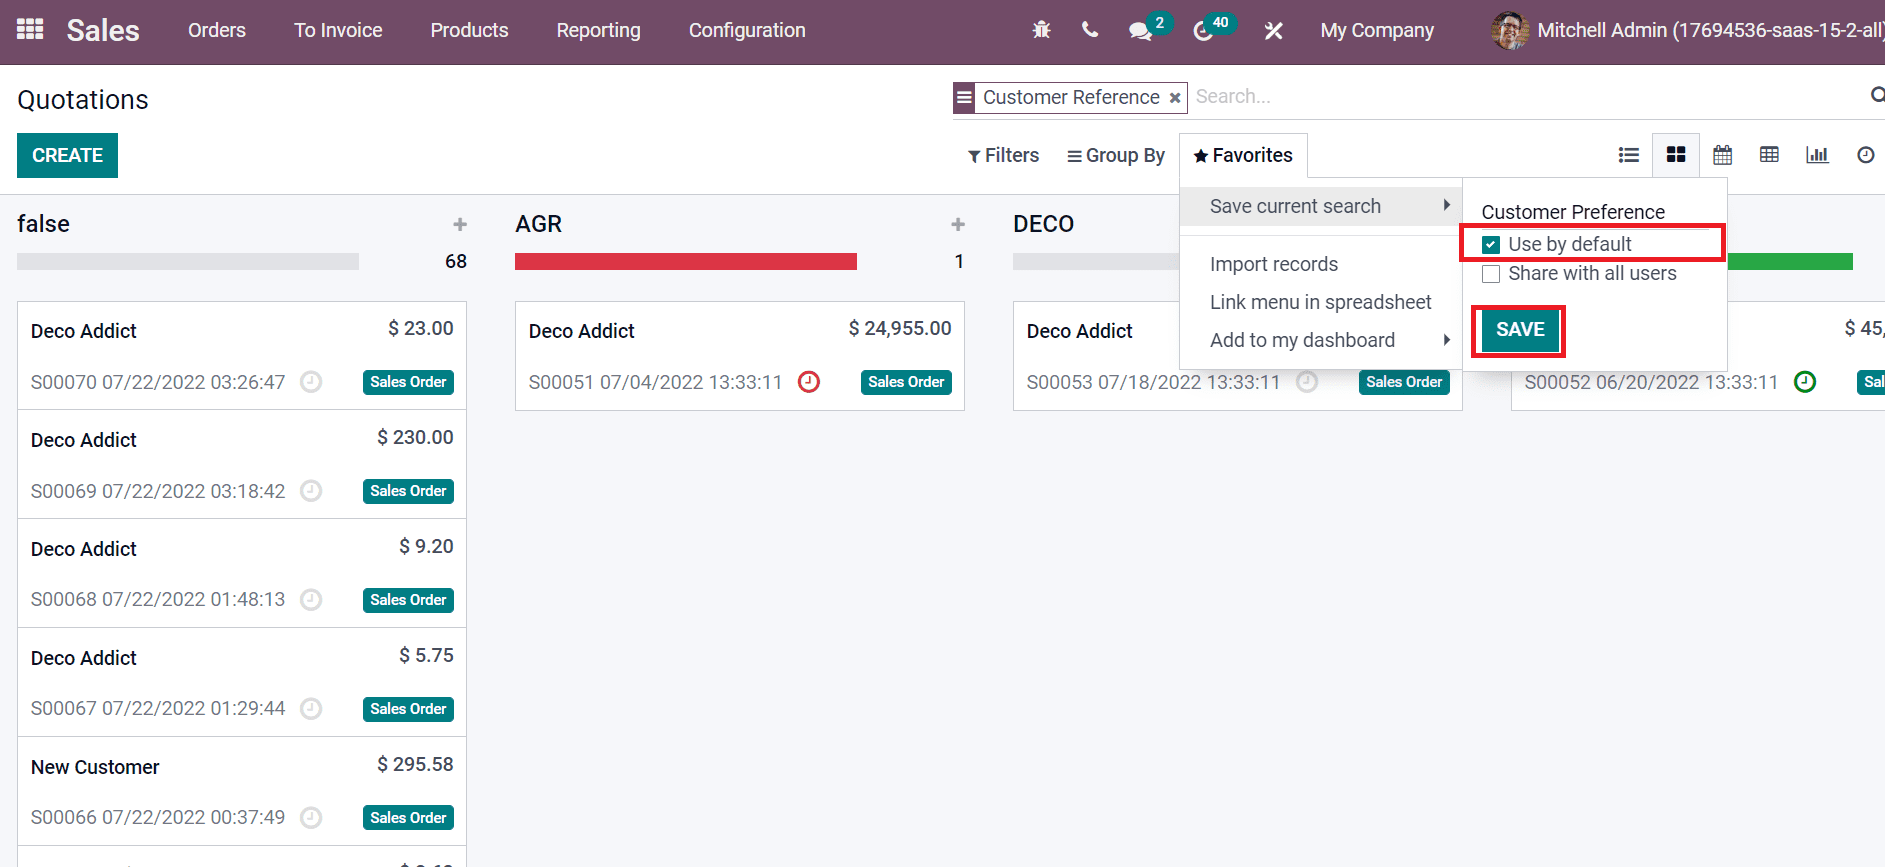Click the search magnifier icon
The height and width of the screenshot is (867, 1885).
(1877, 95)
